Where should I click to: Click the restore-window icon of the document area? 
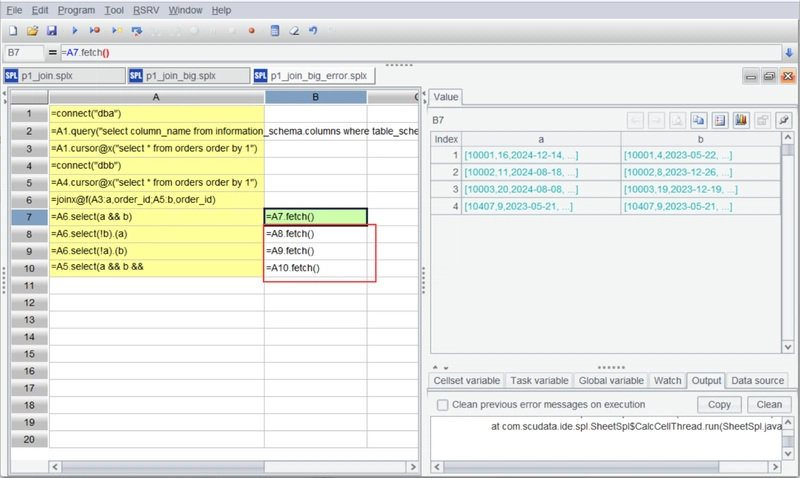pyautogui.click(x=769, y=77)
